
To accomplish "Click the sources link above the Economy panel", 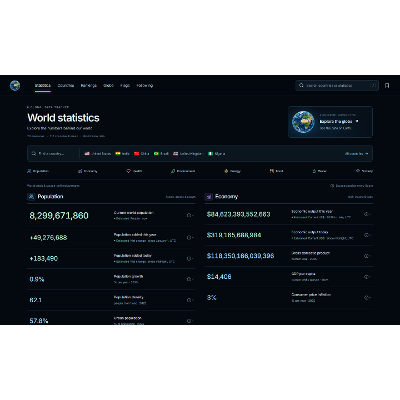I will [x=352, y=186].
